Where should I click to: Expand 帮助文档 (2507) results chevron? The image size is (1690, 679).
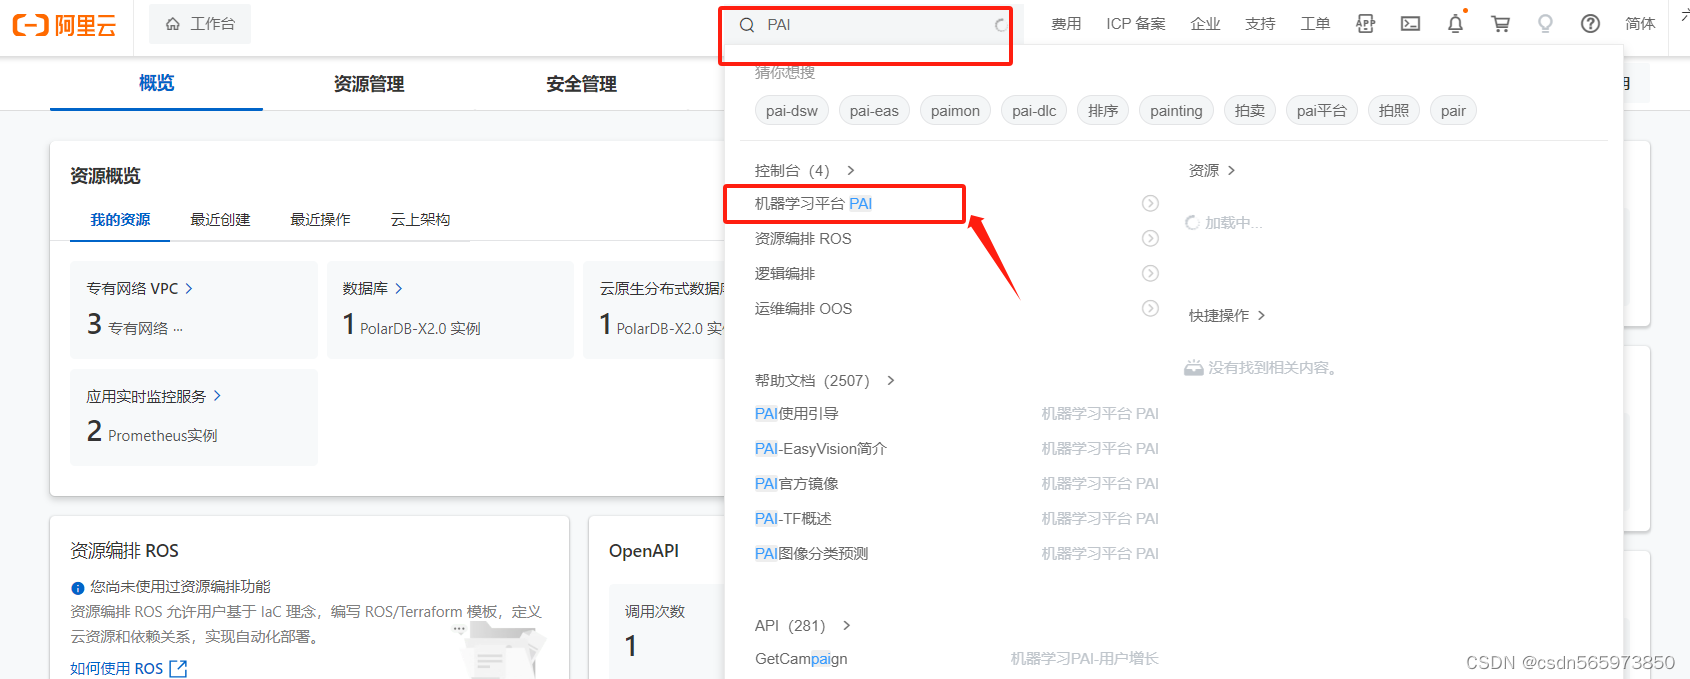click(891, 380)
